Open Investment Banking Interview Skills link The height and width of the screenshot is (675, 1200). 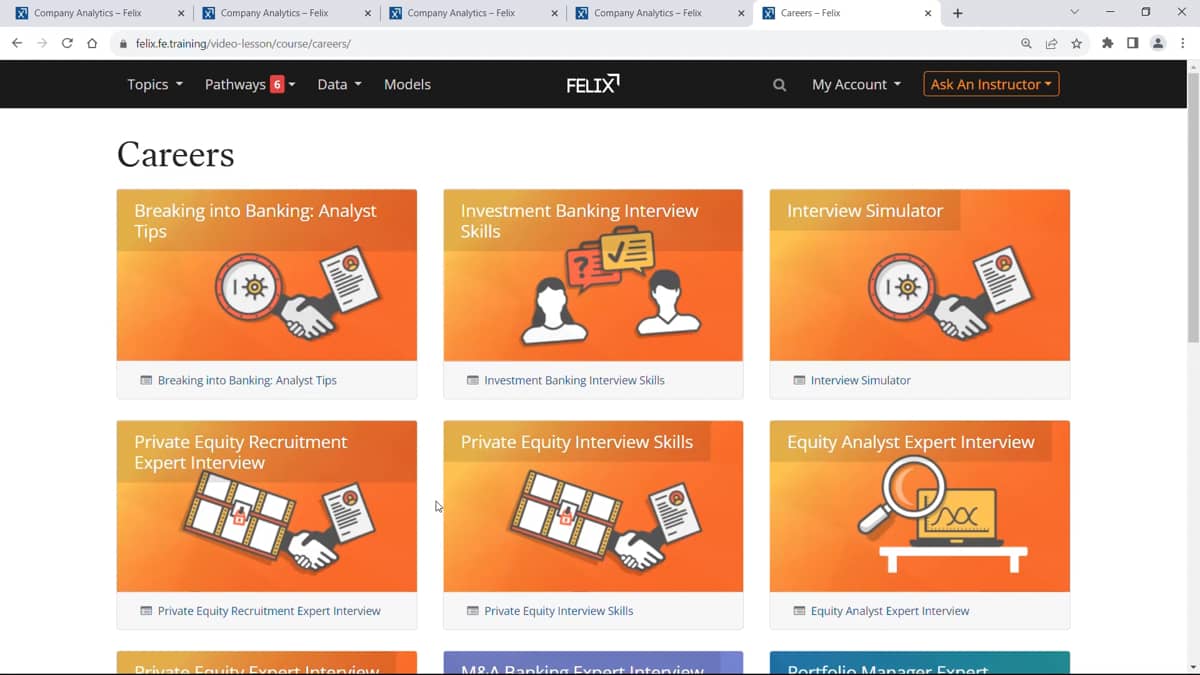click(574, 380)
